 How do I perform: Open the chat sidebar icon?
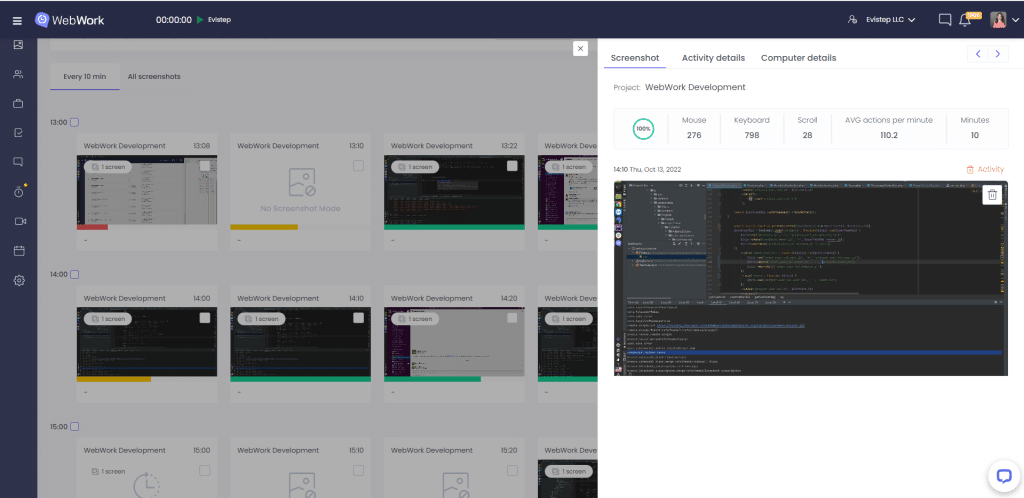(x=18, y=162)
